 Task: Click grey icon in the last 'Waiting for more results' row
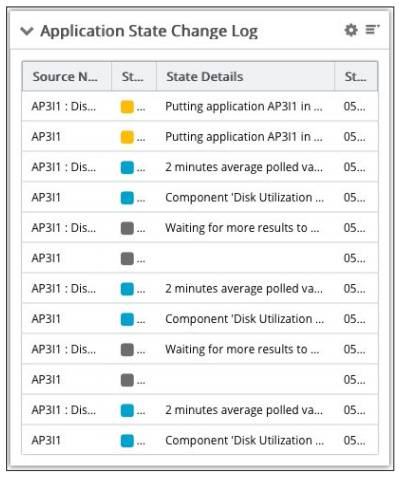pyautogui.click(x=127, y=350)
